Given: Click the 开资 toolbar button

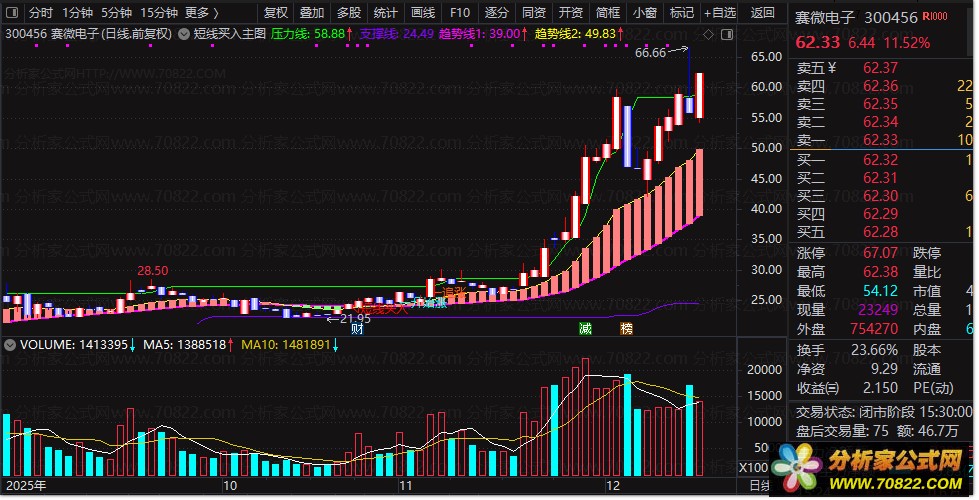Looking at the screenshot, I should click(x=571, y=12).
